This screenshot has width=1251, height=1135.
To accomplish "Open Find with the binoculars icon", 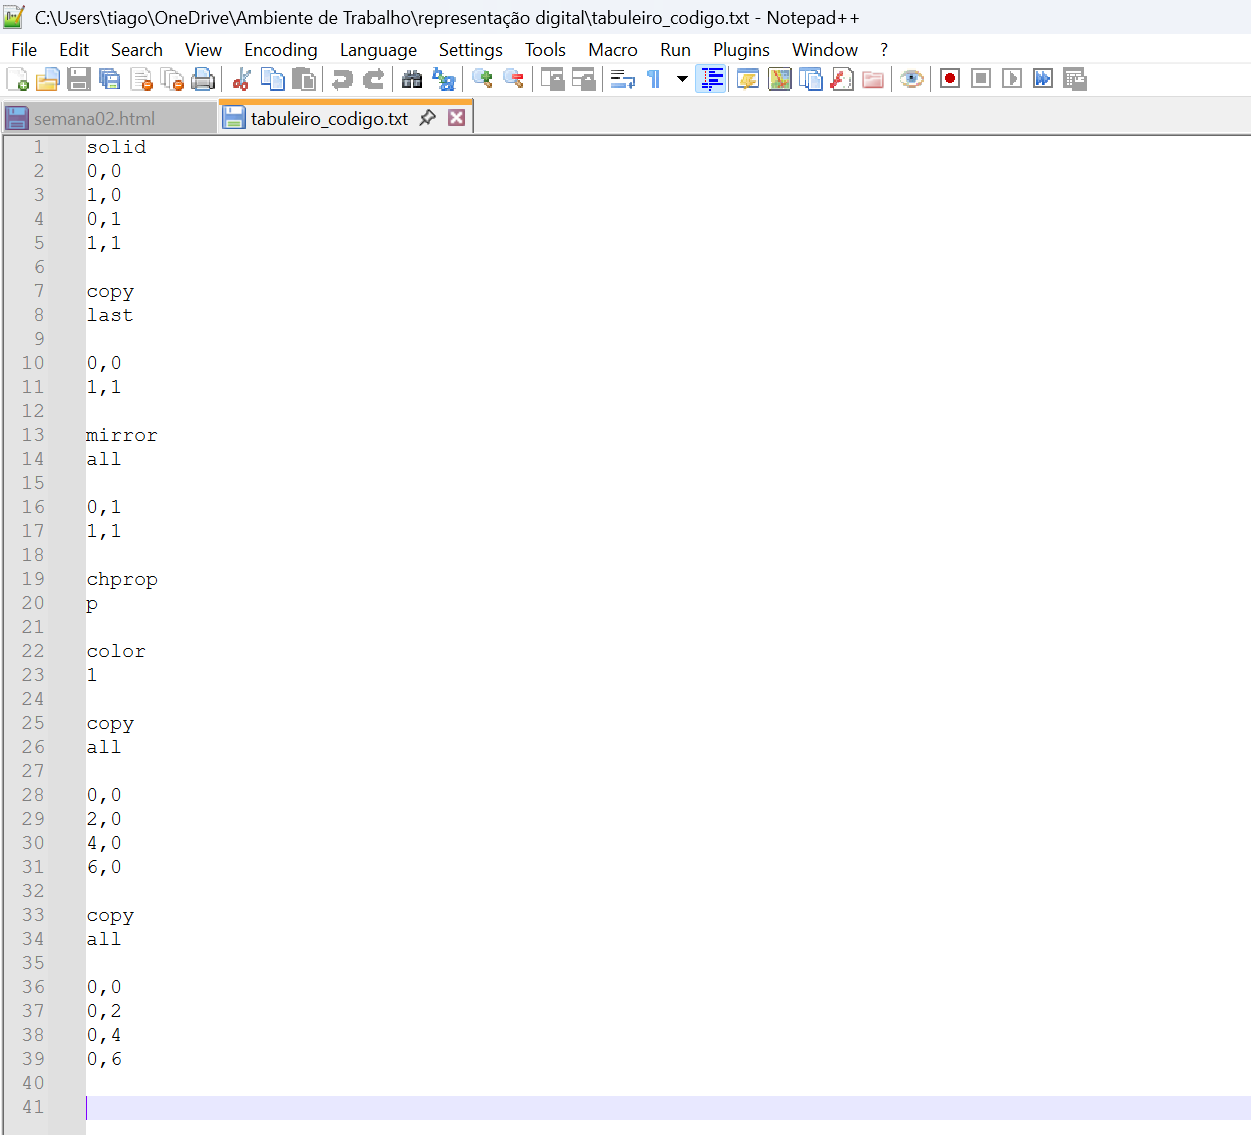I will pos(412,79).
